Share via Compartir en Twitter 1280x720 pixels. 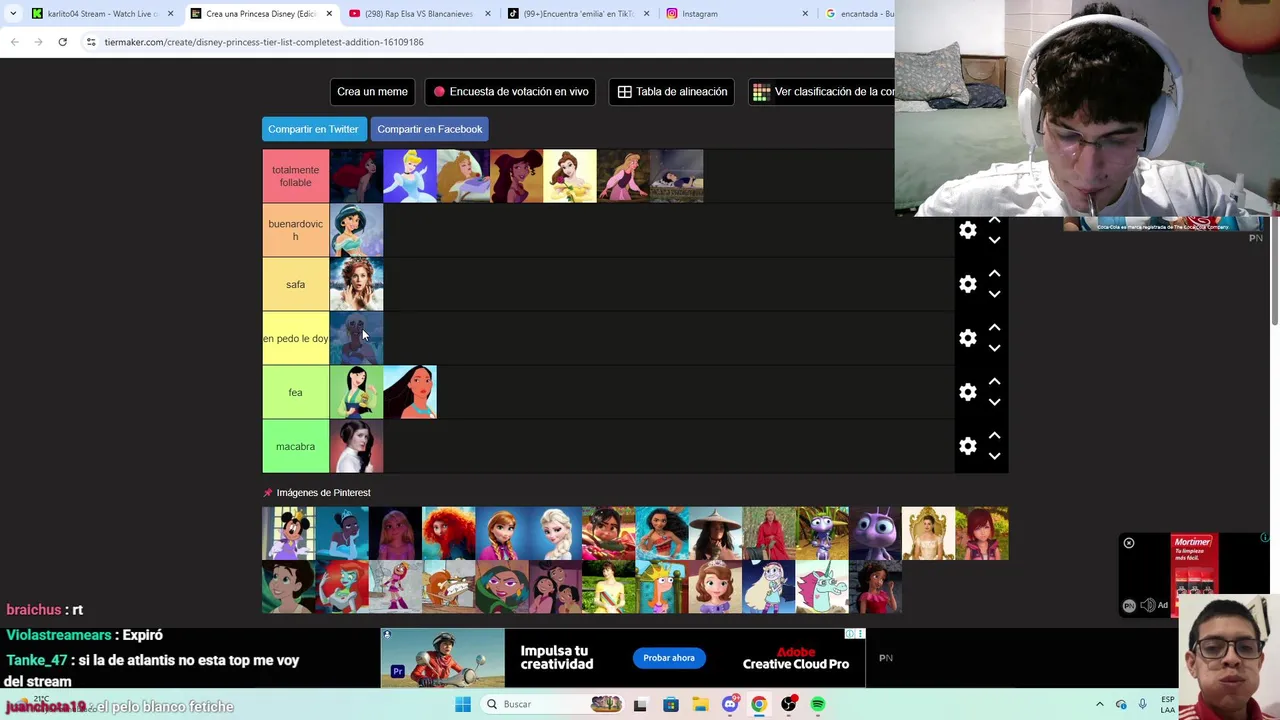(313, 129)
